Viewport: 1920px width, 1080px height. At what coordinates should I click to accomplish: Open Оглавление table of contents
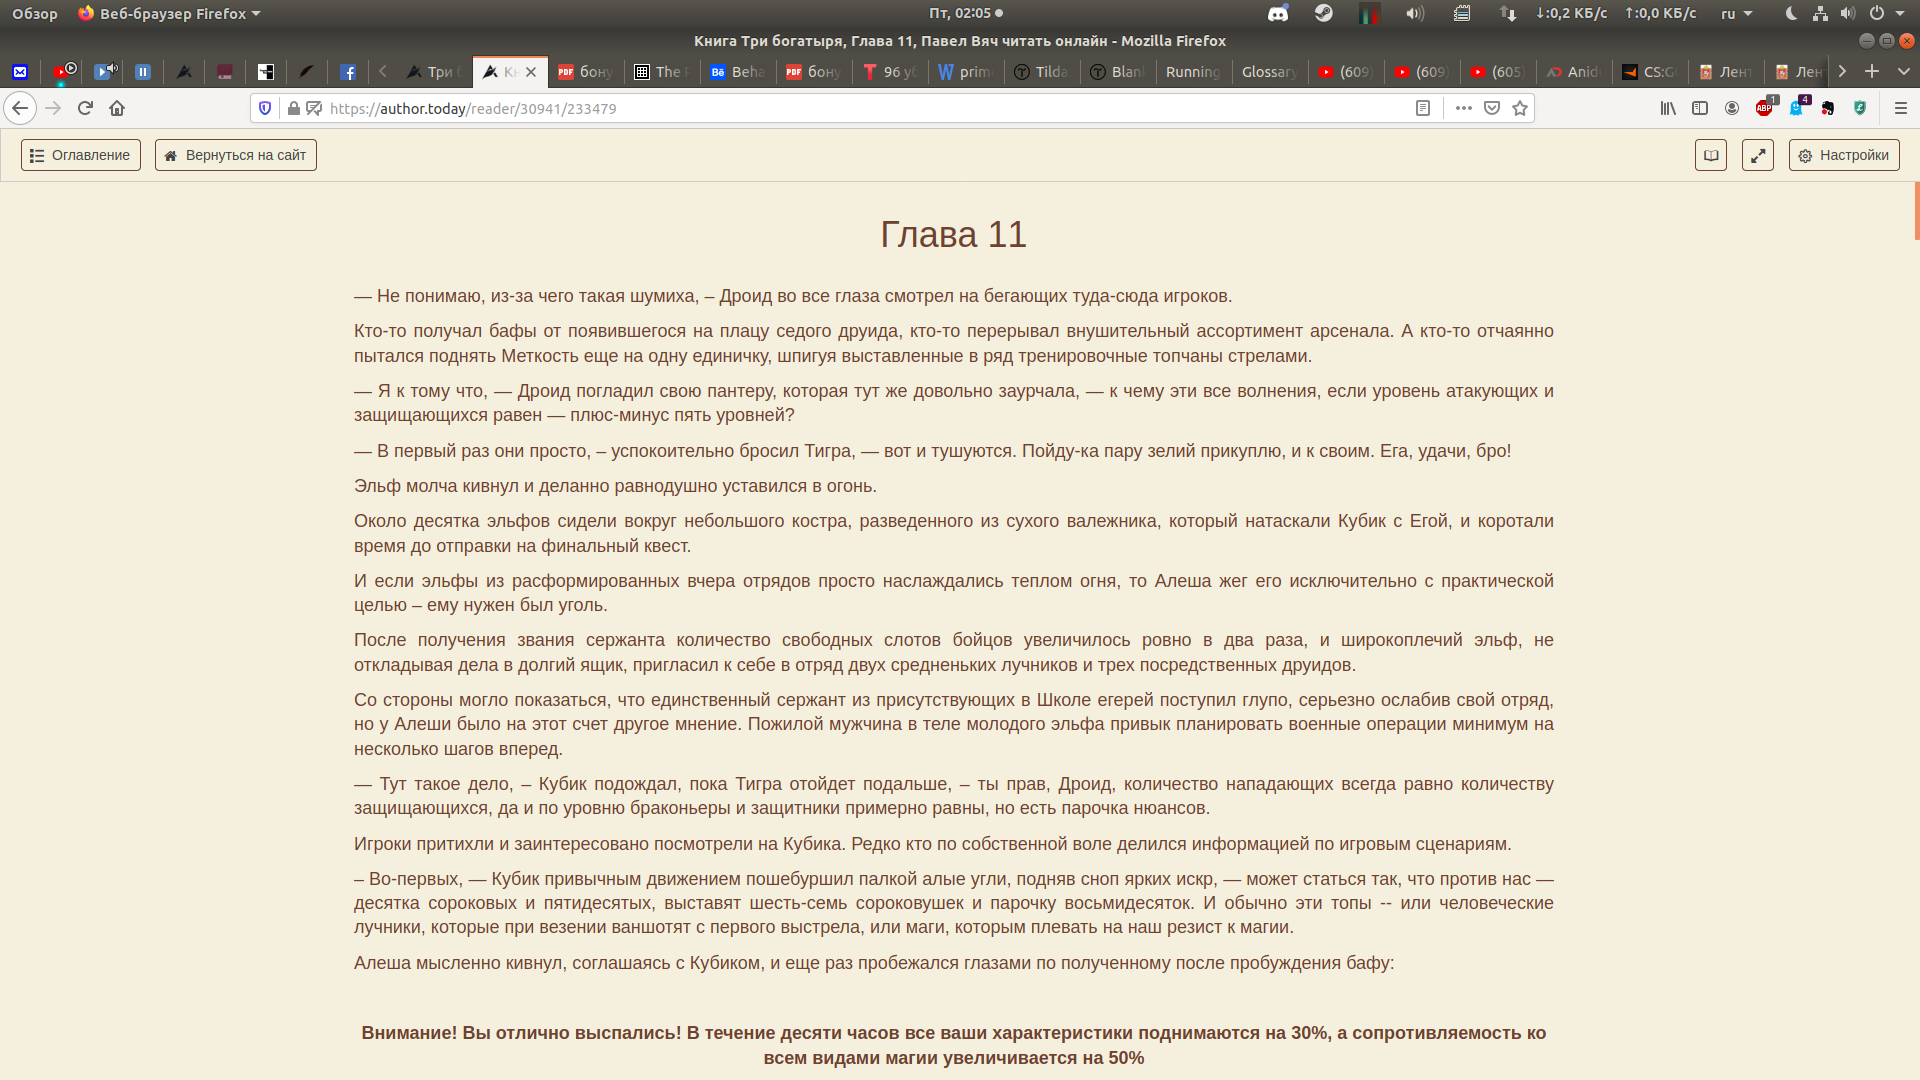point(81,155)
